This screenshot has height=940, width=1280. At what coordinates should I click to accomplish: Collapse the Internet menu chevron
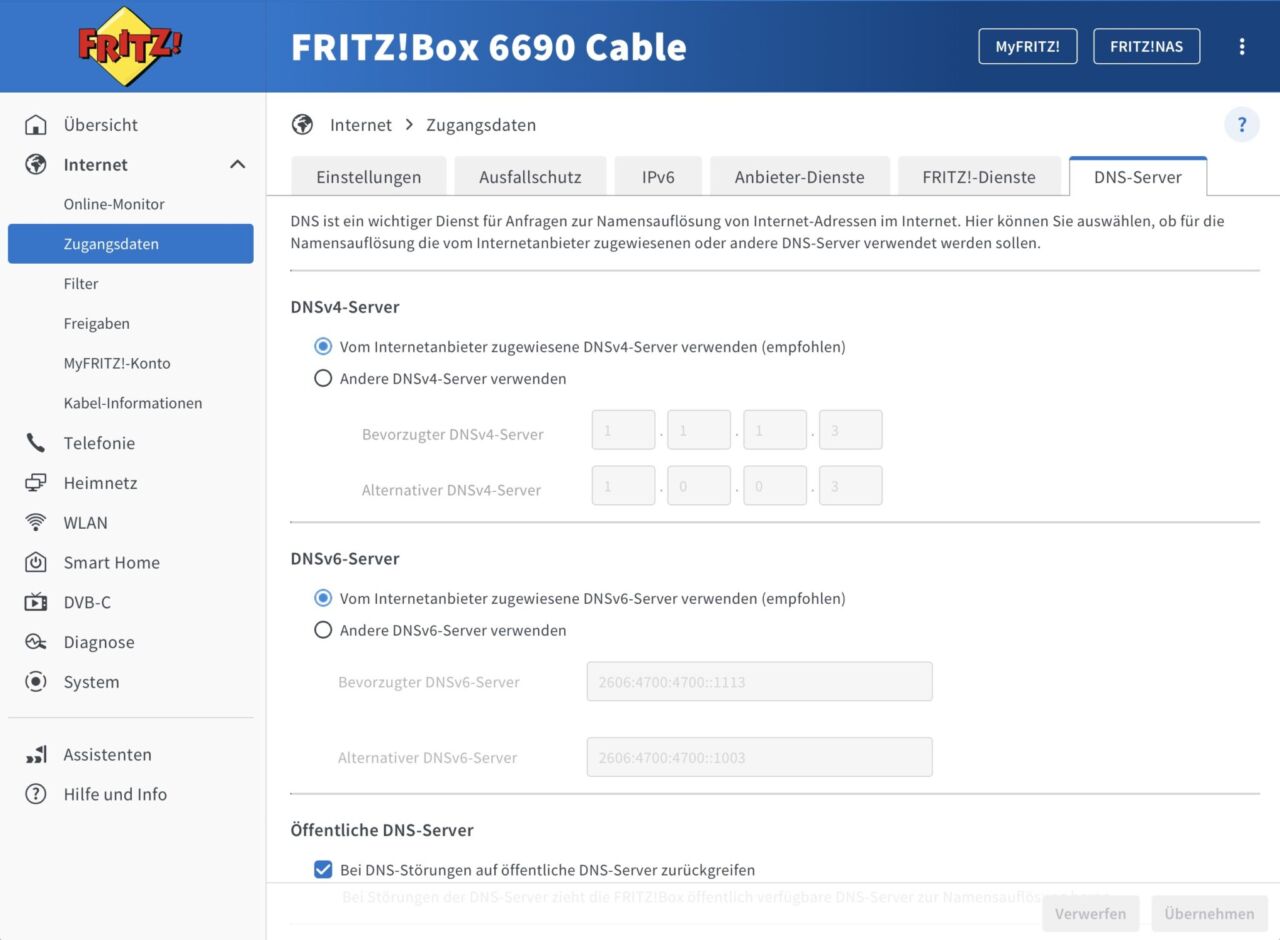point(237,164)
